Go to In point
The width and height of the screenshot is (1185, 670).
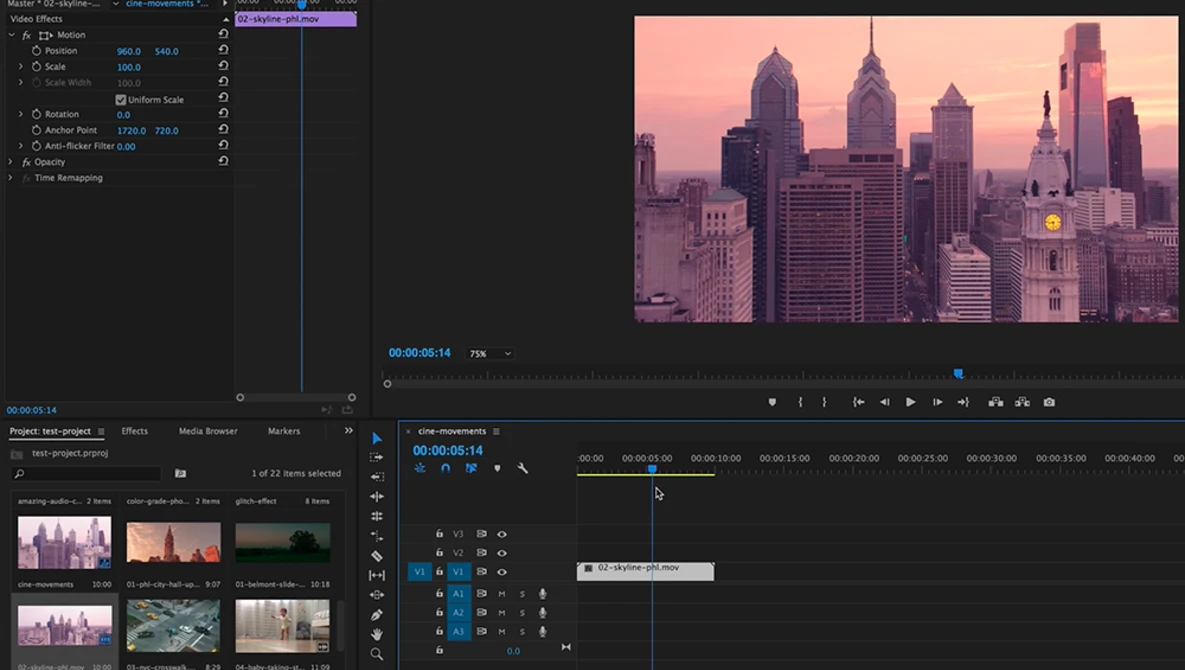click(859, 403)
